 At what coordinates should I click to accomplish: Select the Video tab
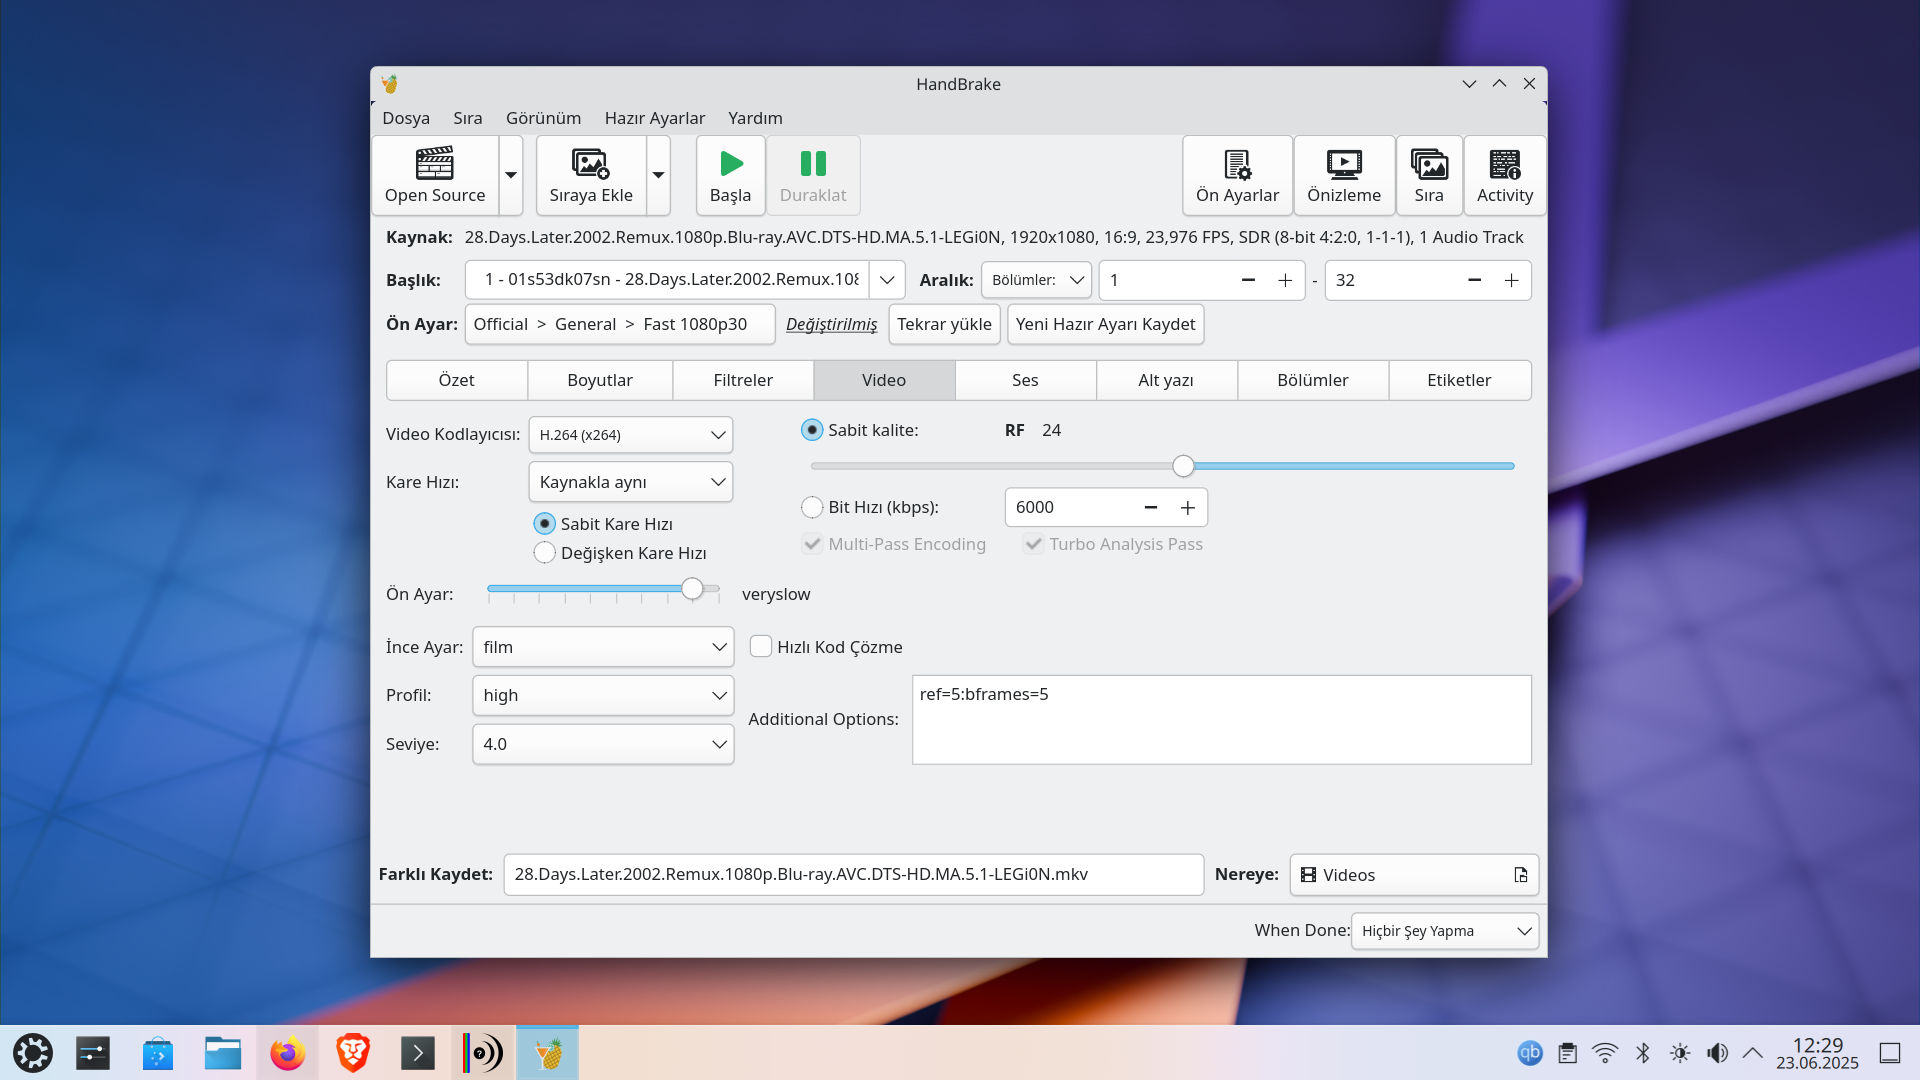(884, 380)
